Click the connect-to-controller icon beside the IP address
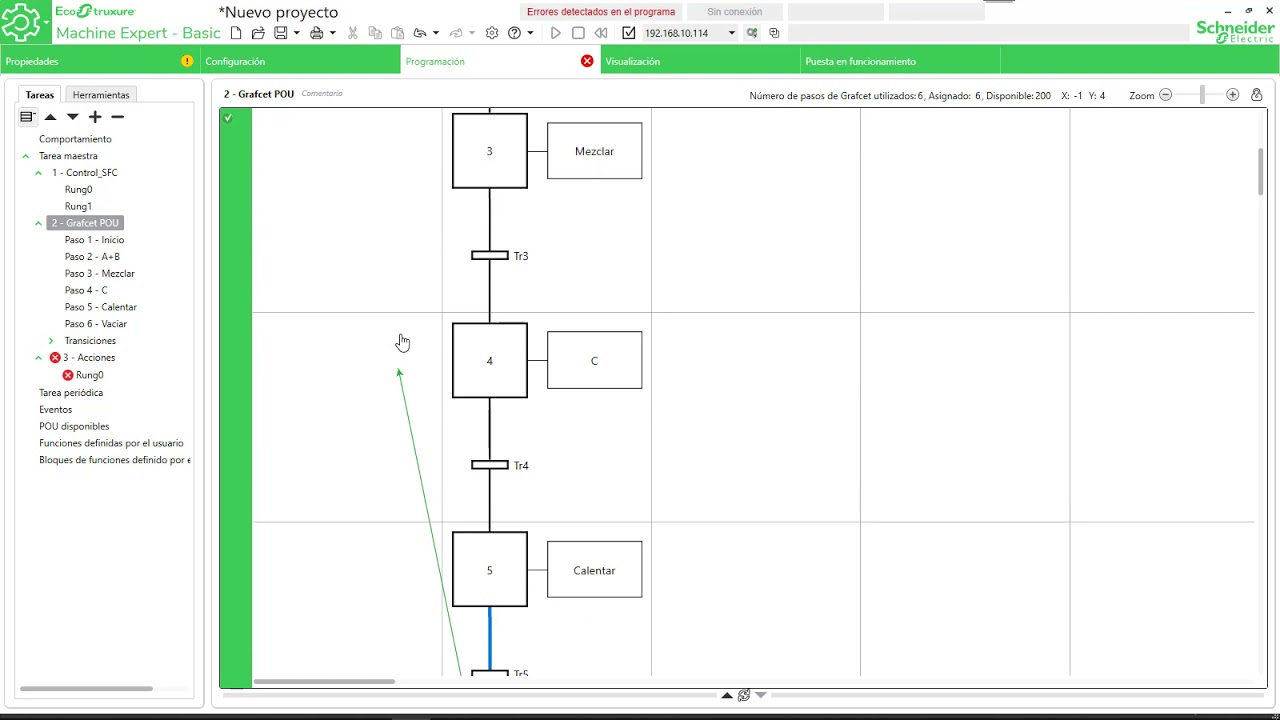Viewport: 1280px width, 720px height. click(752, 33)
